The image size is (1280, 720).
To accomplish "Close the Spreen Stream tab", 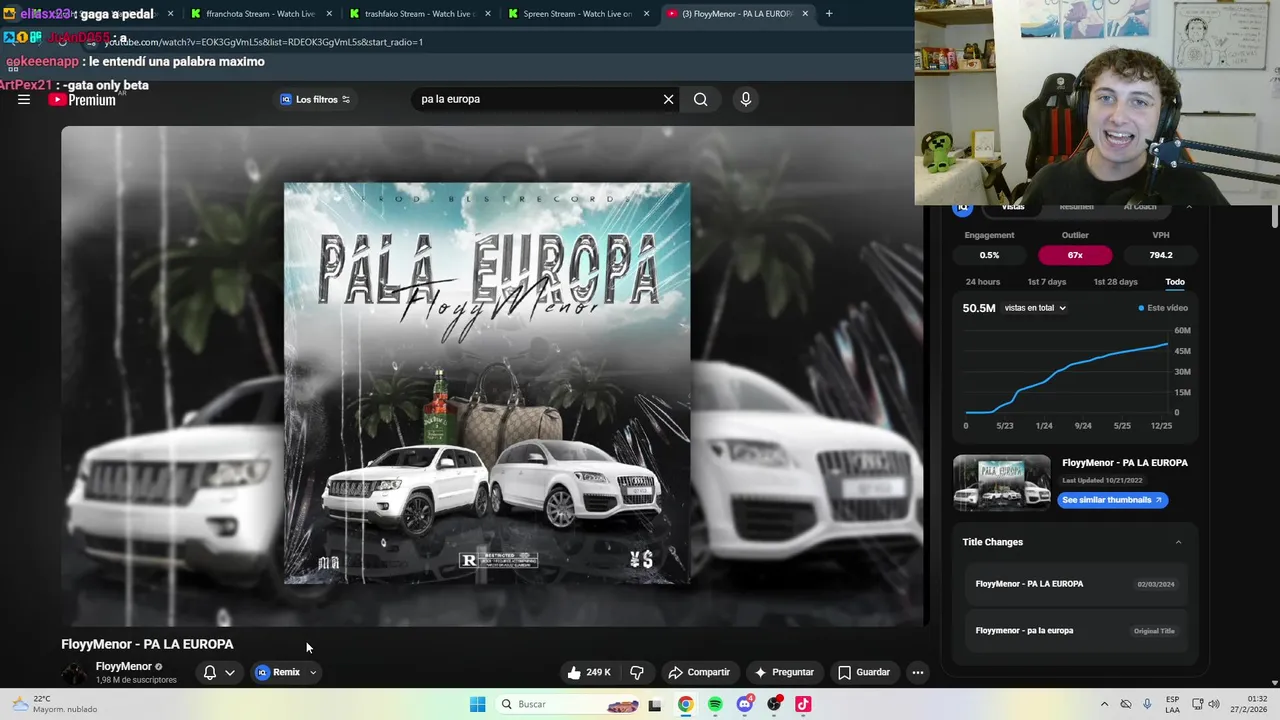I will (646, 14).
